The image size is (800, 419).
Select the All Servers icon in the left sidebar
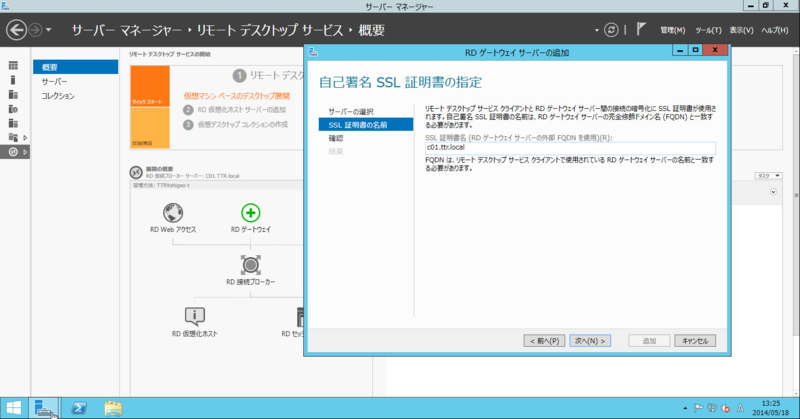(13, 94)
